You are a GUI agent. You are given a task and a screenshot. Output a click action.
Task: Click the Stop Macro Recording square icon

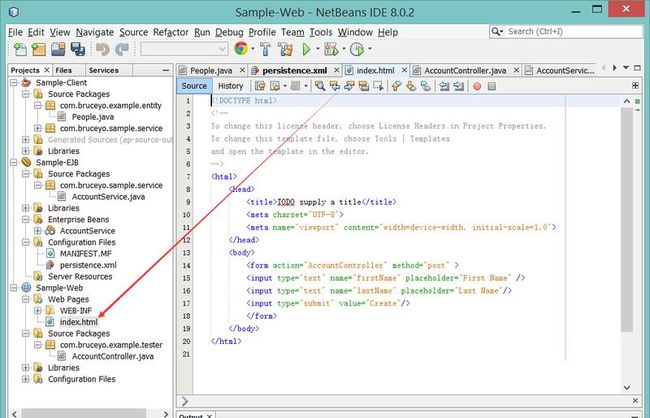[492, 86]
